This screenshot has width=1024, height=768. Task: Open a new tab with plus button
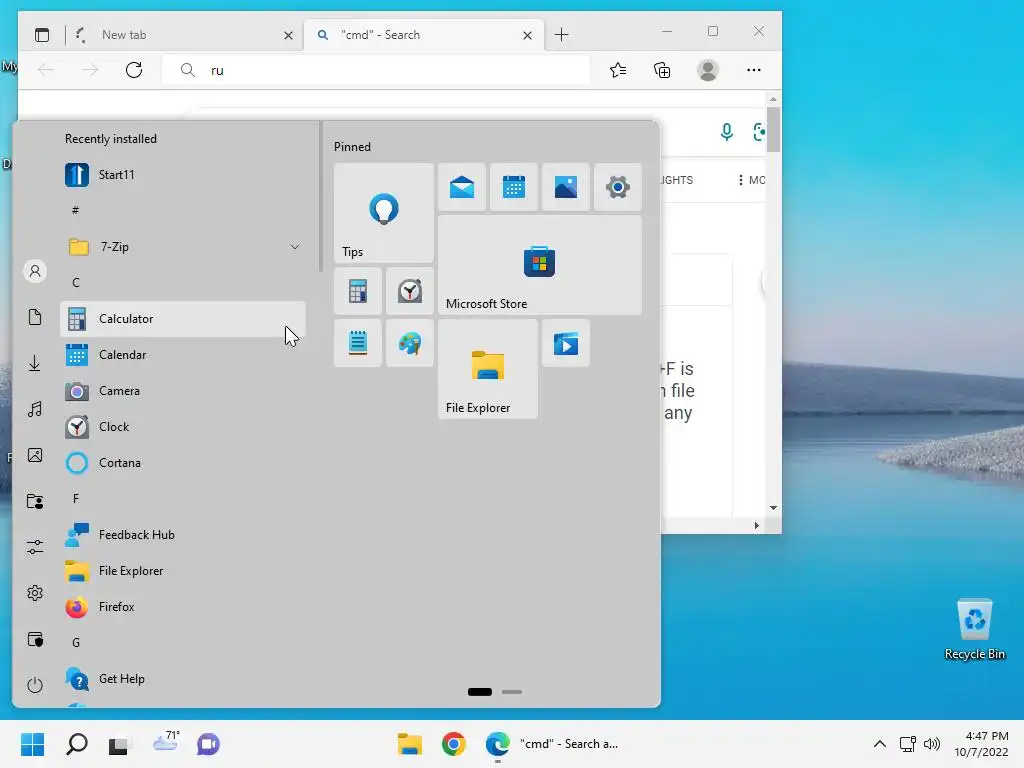point(562,35)
